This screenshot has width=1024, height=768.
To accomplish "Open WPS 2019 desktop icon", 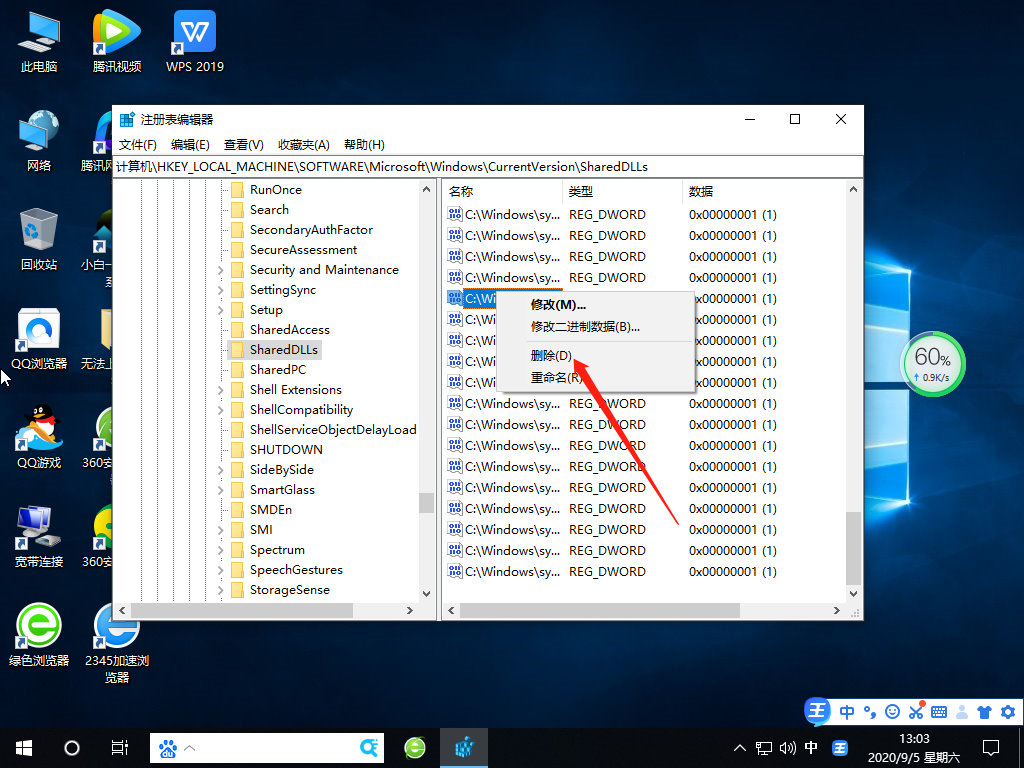I will point(193,35).
